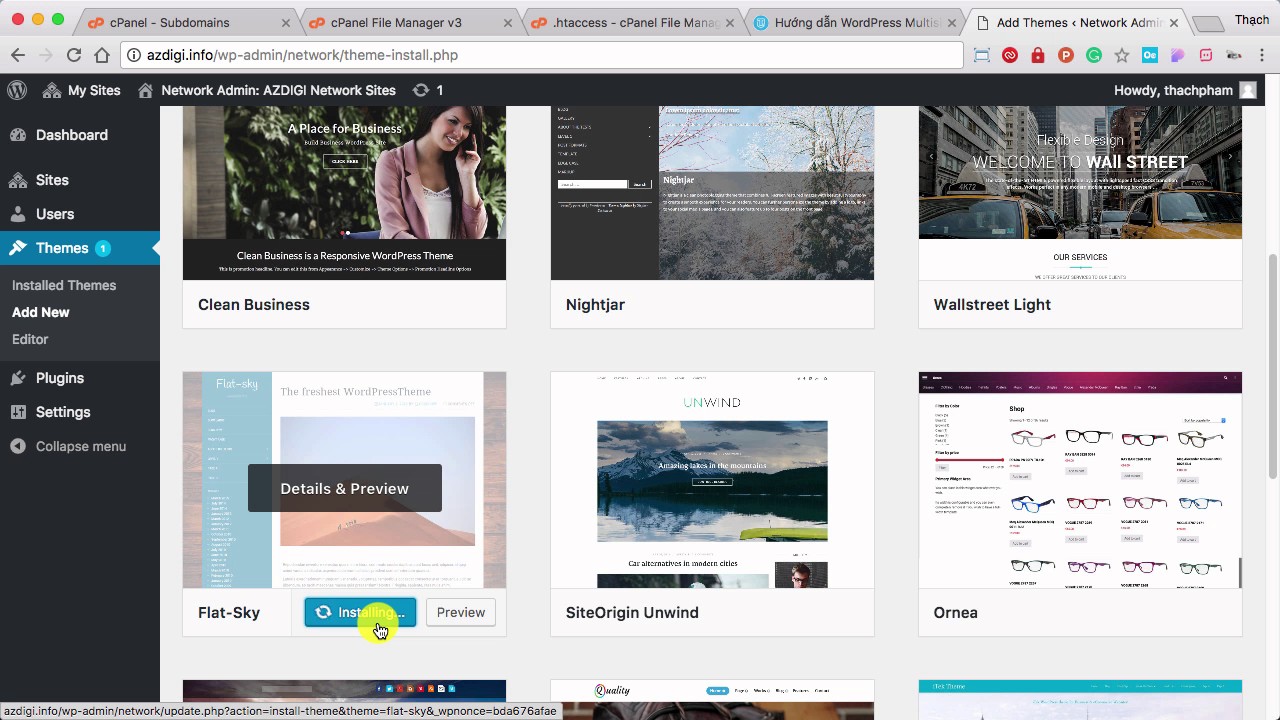The image size is (1280, 720).
Task: Open My Sites in admin bar
Action: [x=82, y=90]
